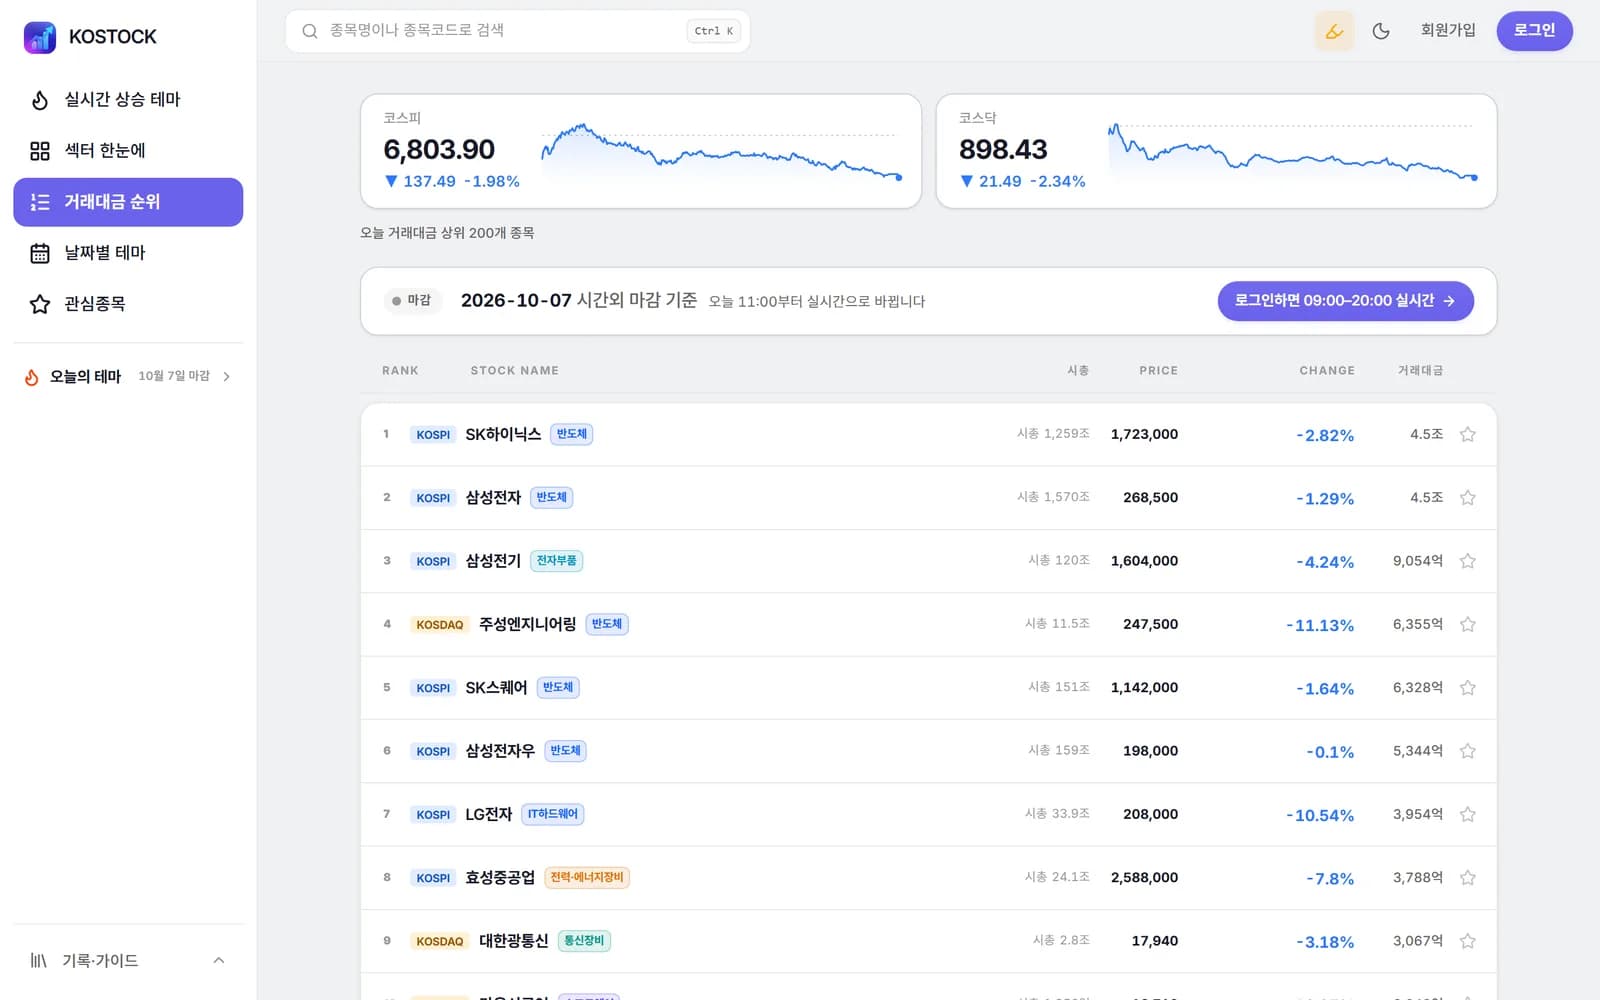Favorite 효성중공업 with its star
1600x1000 pixels.
1468,877
